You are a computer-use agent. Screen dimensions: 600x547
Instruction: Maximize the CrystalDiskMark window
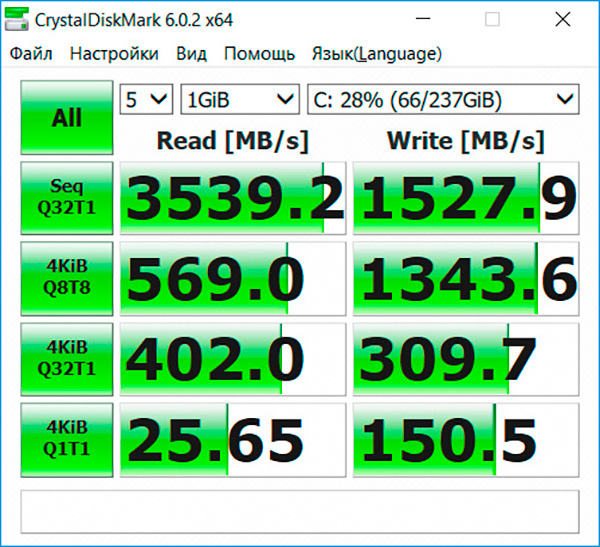(x=493, y=19)
